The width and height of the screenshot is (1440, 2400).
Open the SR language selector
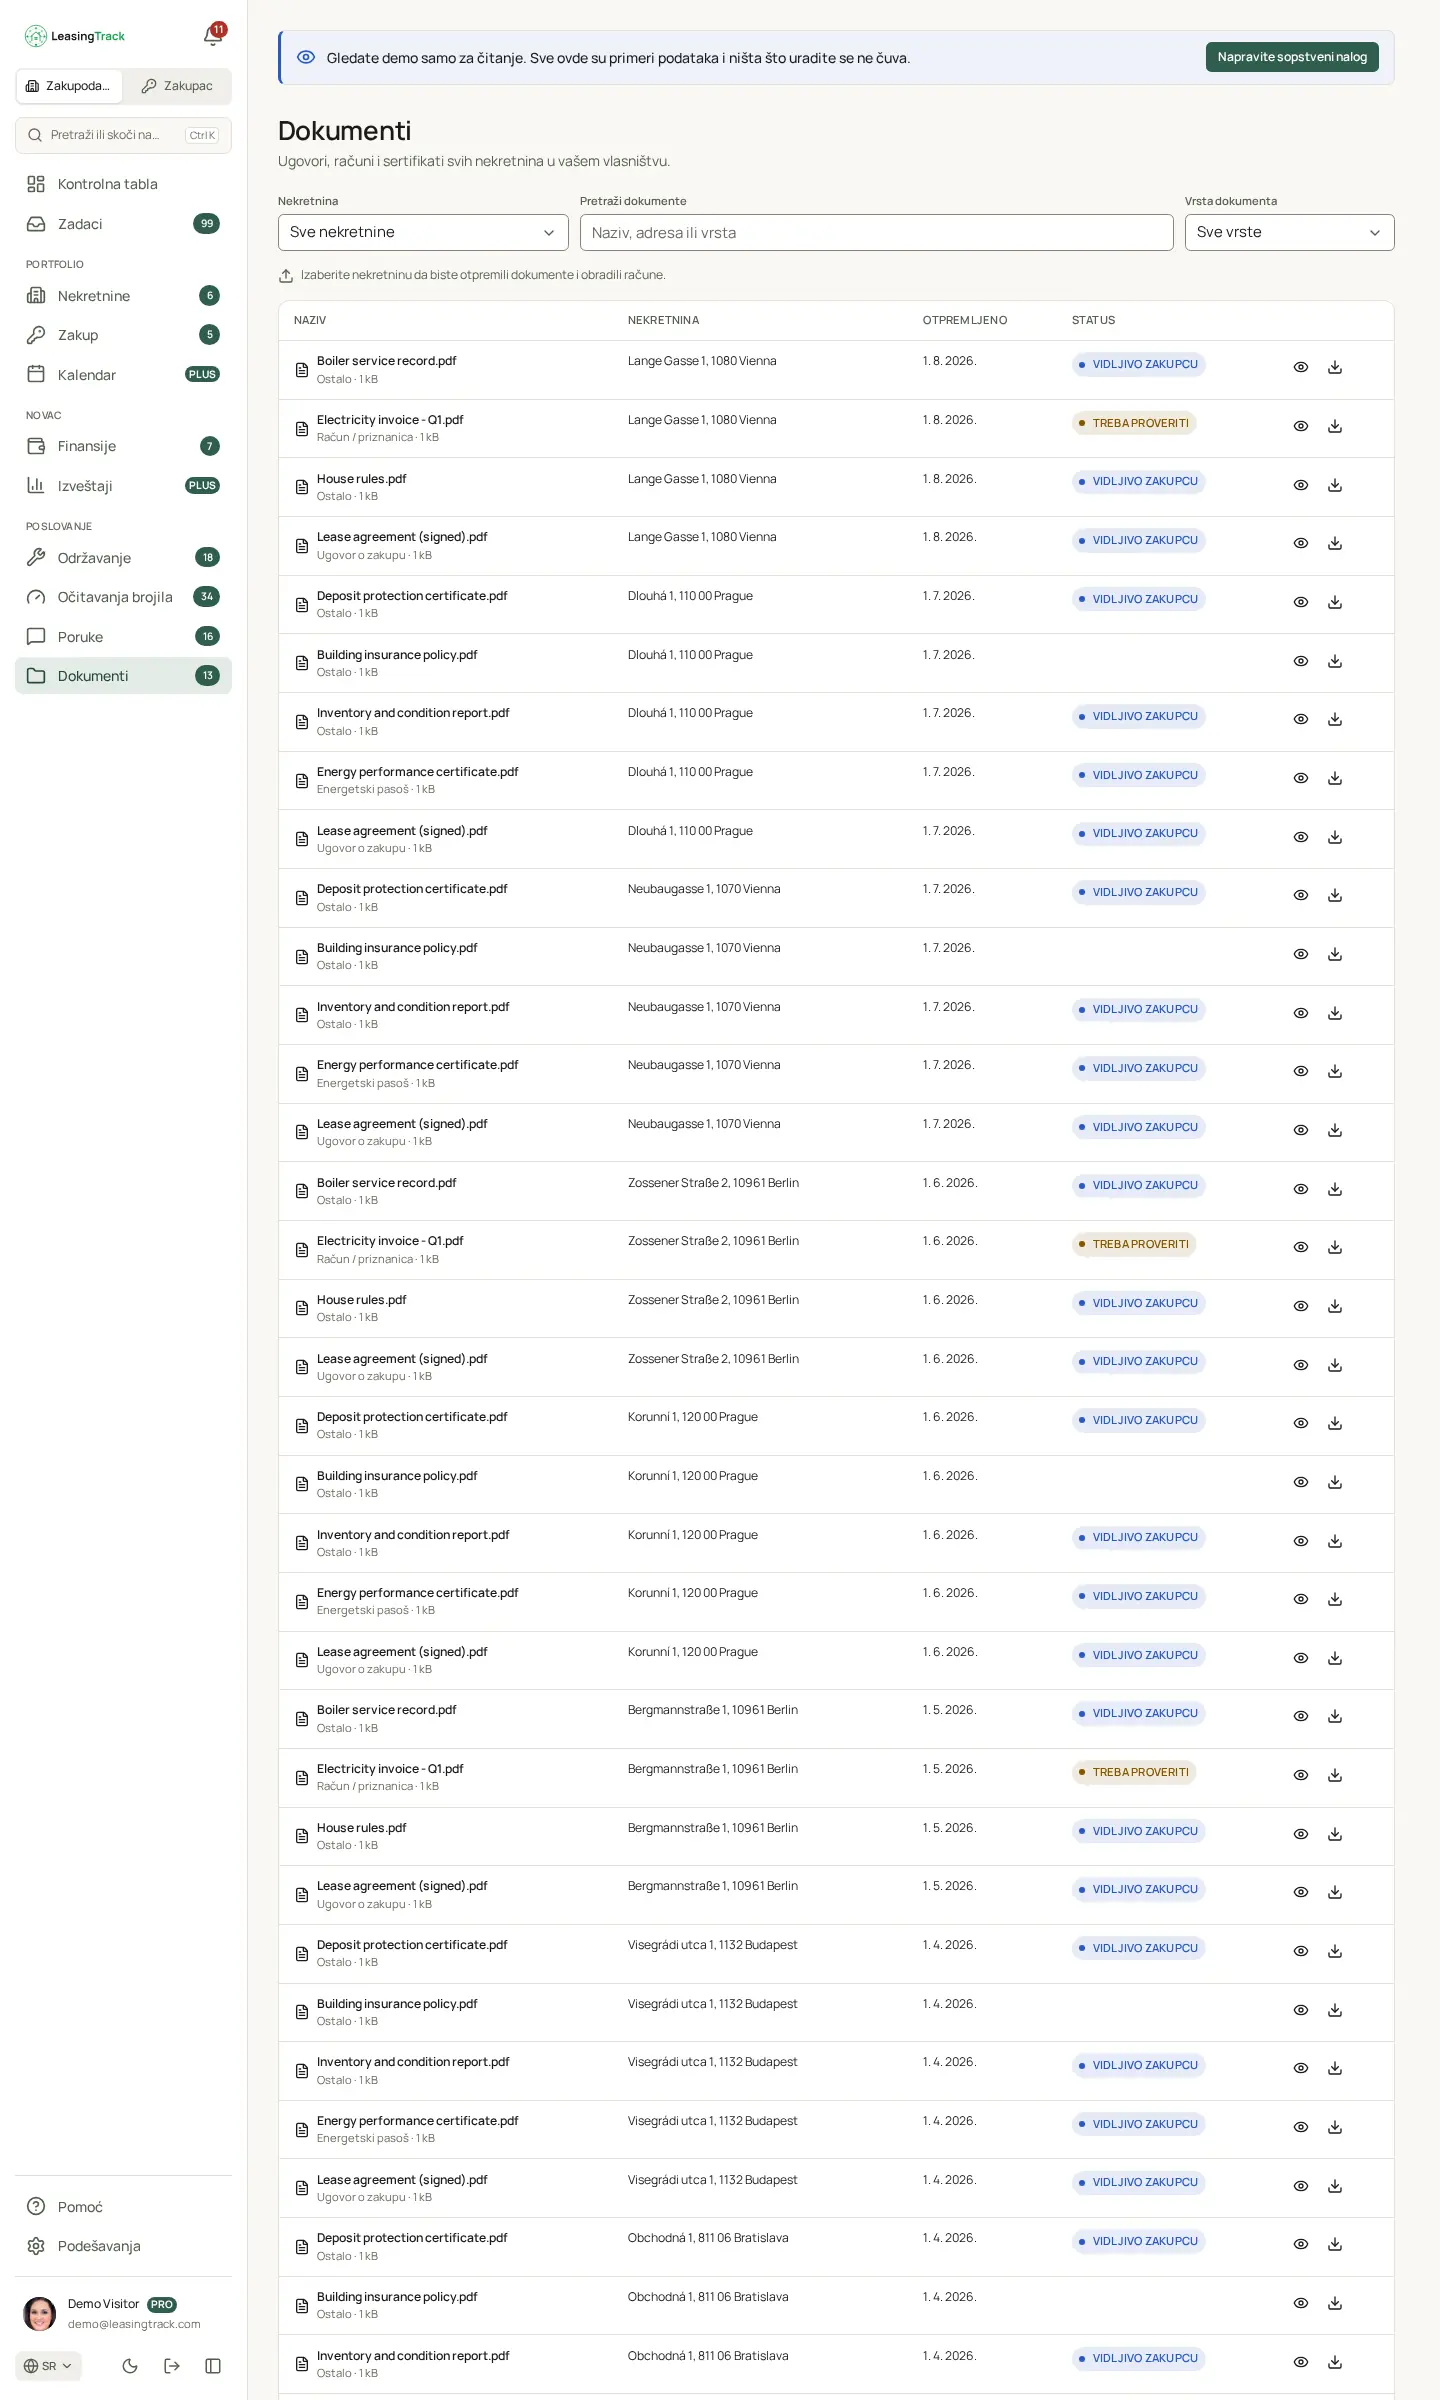(x=48, y=2366)
